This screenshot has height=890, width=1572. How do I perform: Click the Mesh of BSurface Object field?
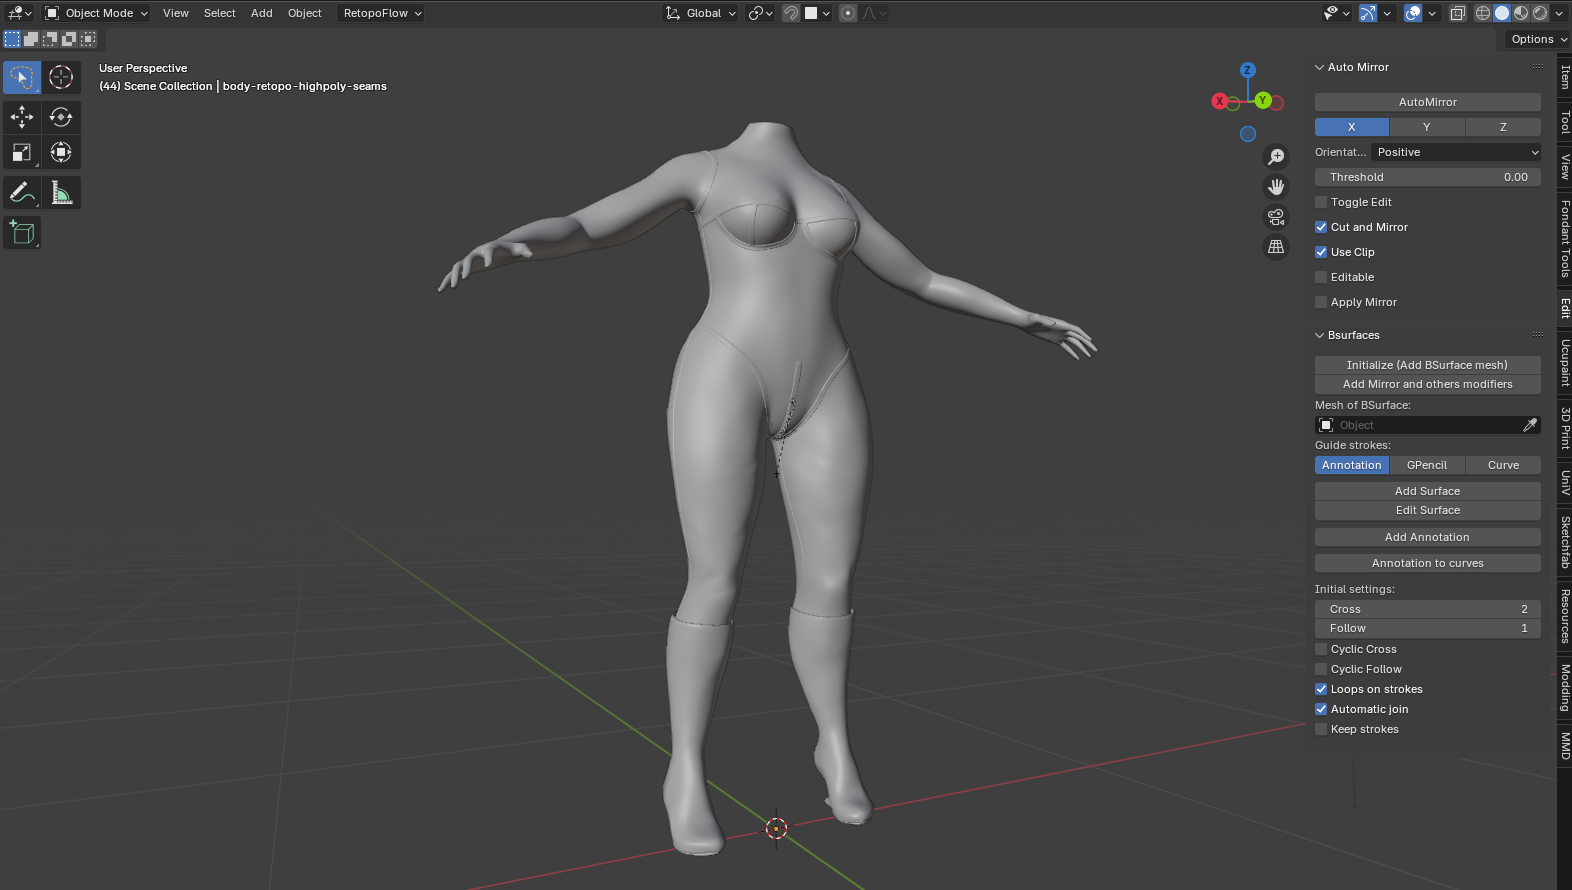(1418, 425)
